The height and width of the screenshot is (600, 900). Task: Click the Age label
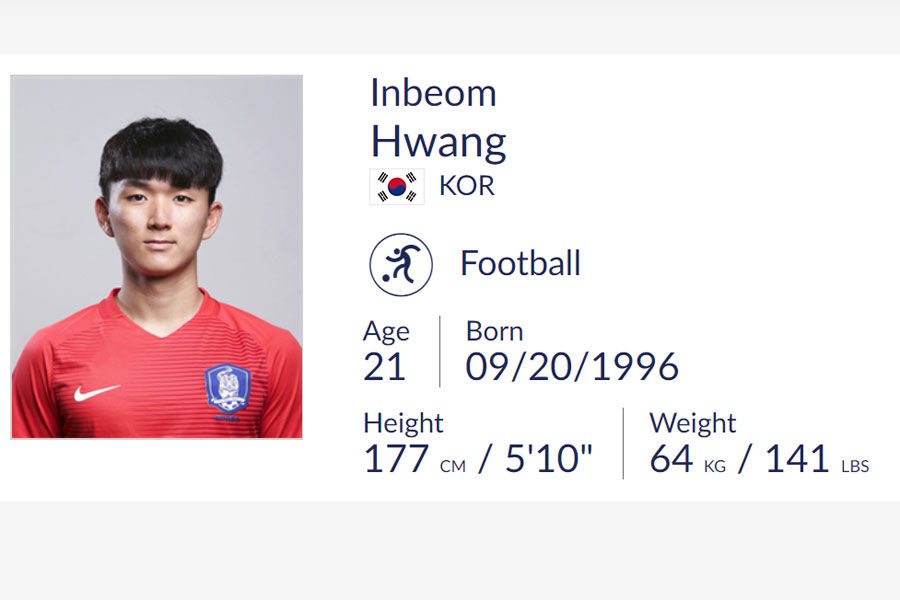coord(386,332)
